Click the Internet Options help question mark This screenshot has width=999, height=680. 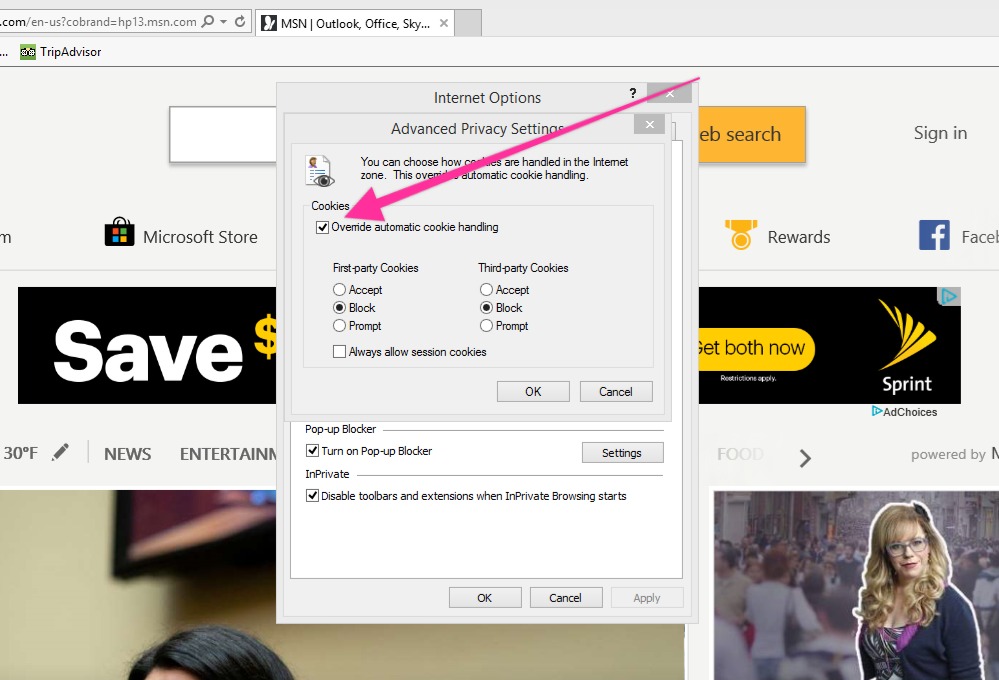click(x=633, y=93)
